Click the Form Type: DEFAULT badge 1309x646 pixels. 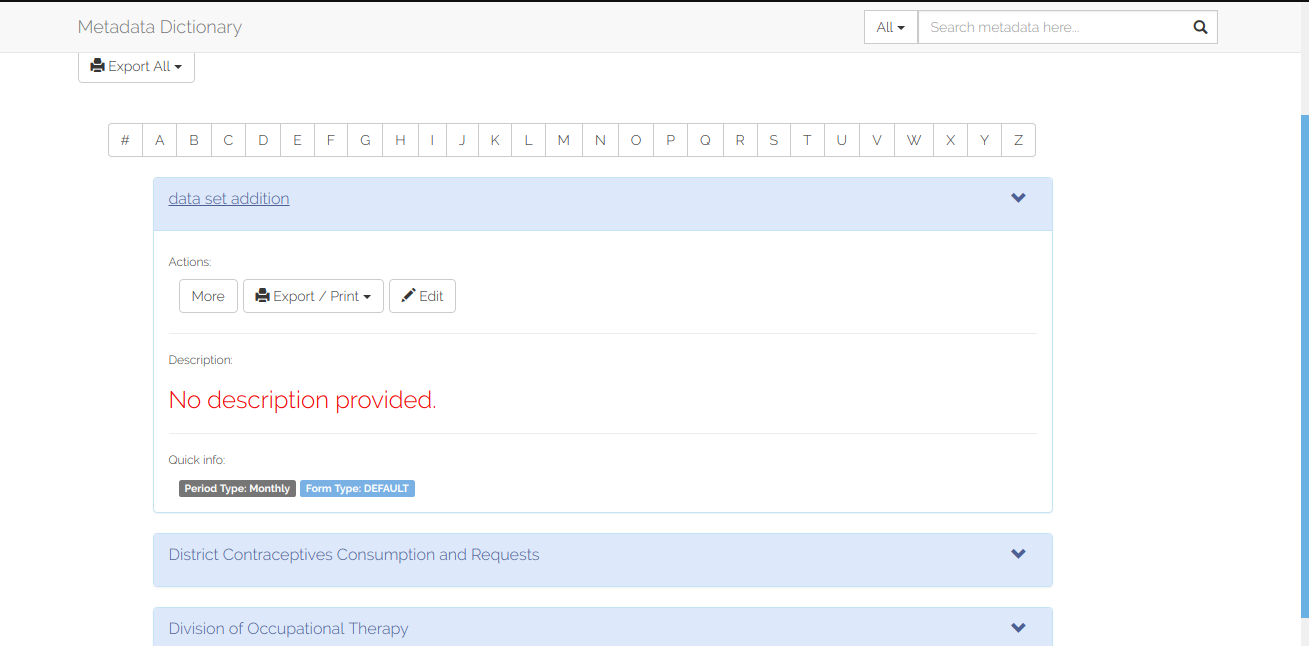point(357,488)
